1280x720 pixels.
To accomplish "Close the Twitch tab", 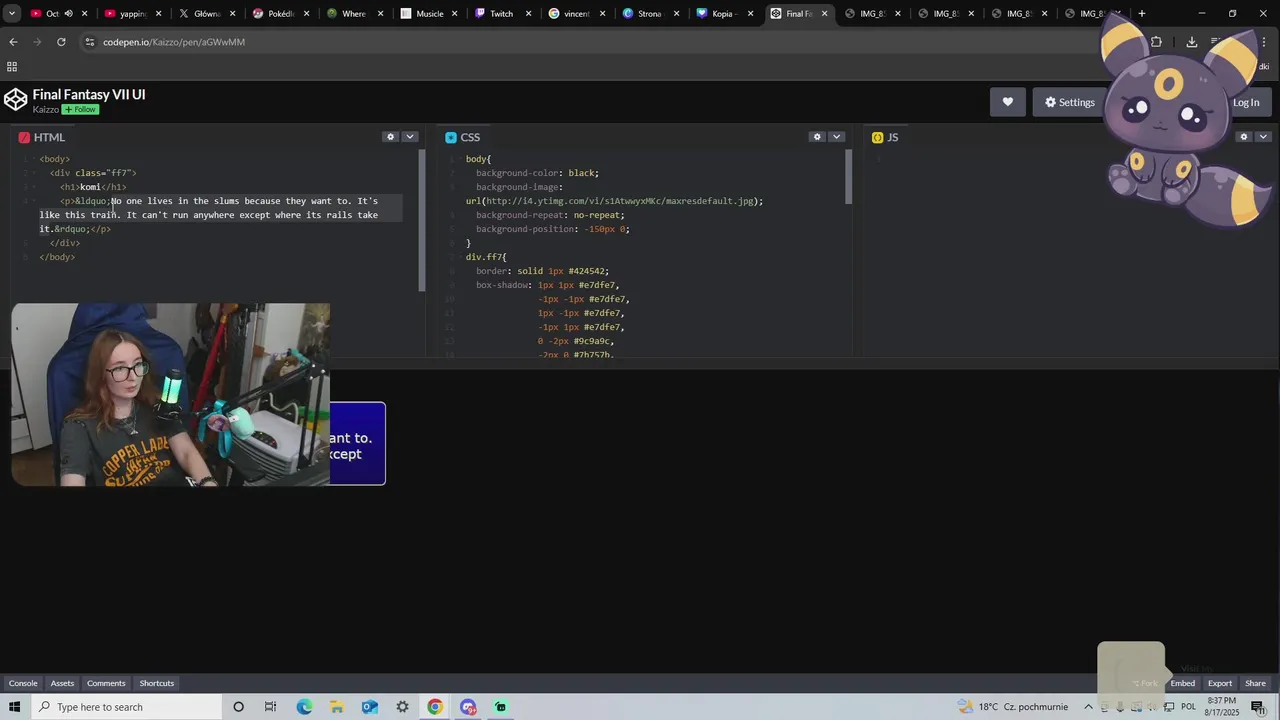I will point(528,14).
